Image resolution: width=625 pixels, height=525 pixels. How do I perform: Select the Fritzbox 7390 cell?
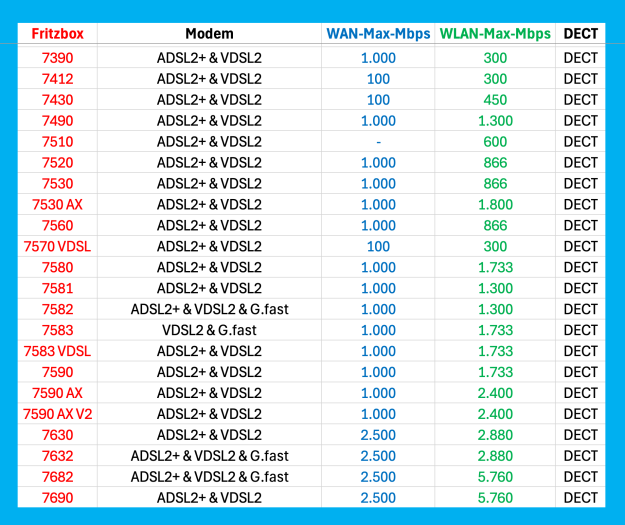point(57,58)
